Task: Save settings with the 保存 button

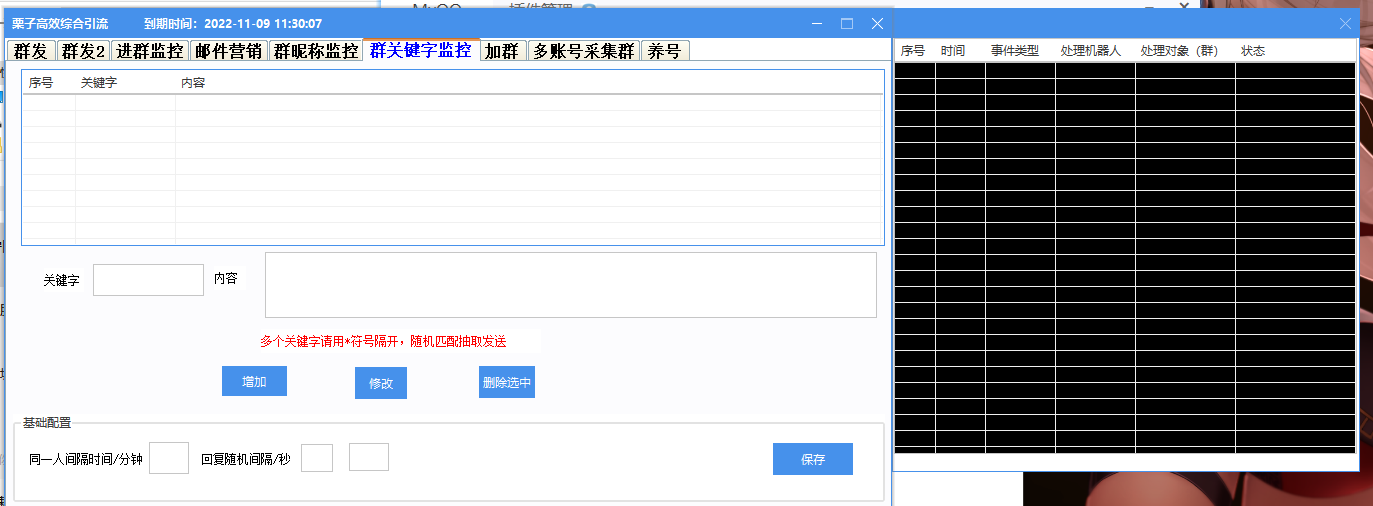Action: tap(813, 459)
